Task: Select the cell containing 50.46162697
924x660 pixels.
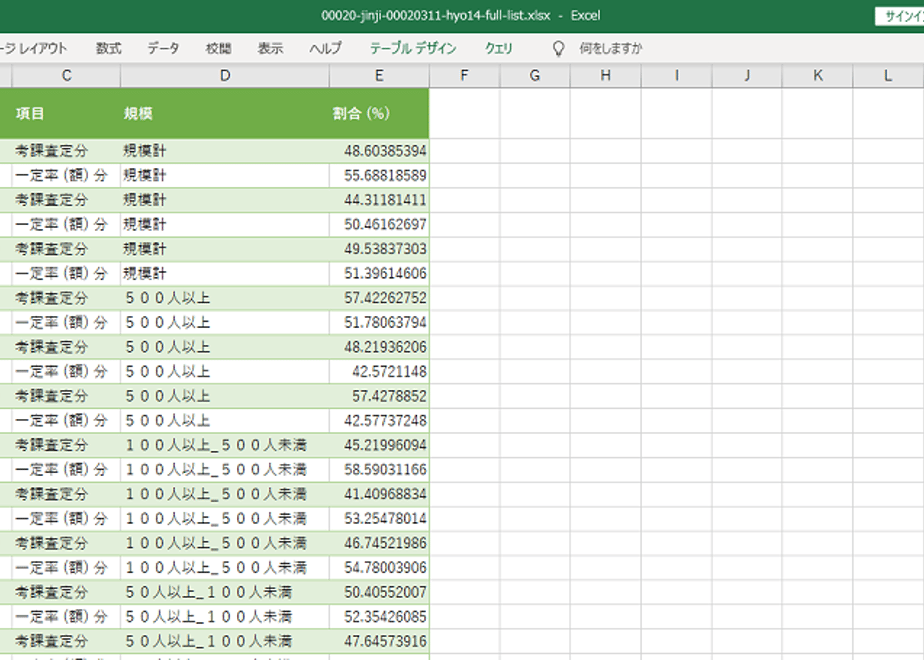Action: [379, 225]
